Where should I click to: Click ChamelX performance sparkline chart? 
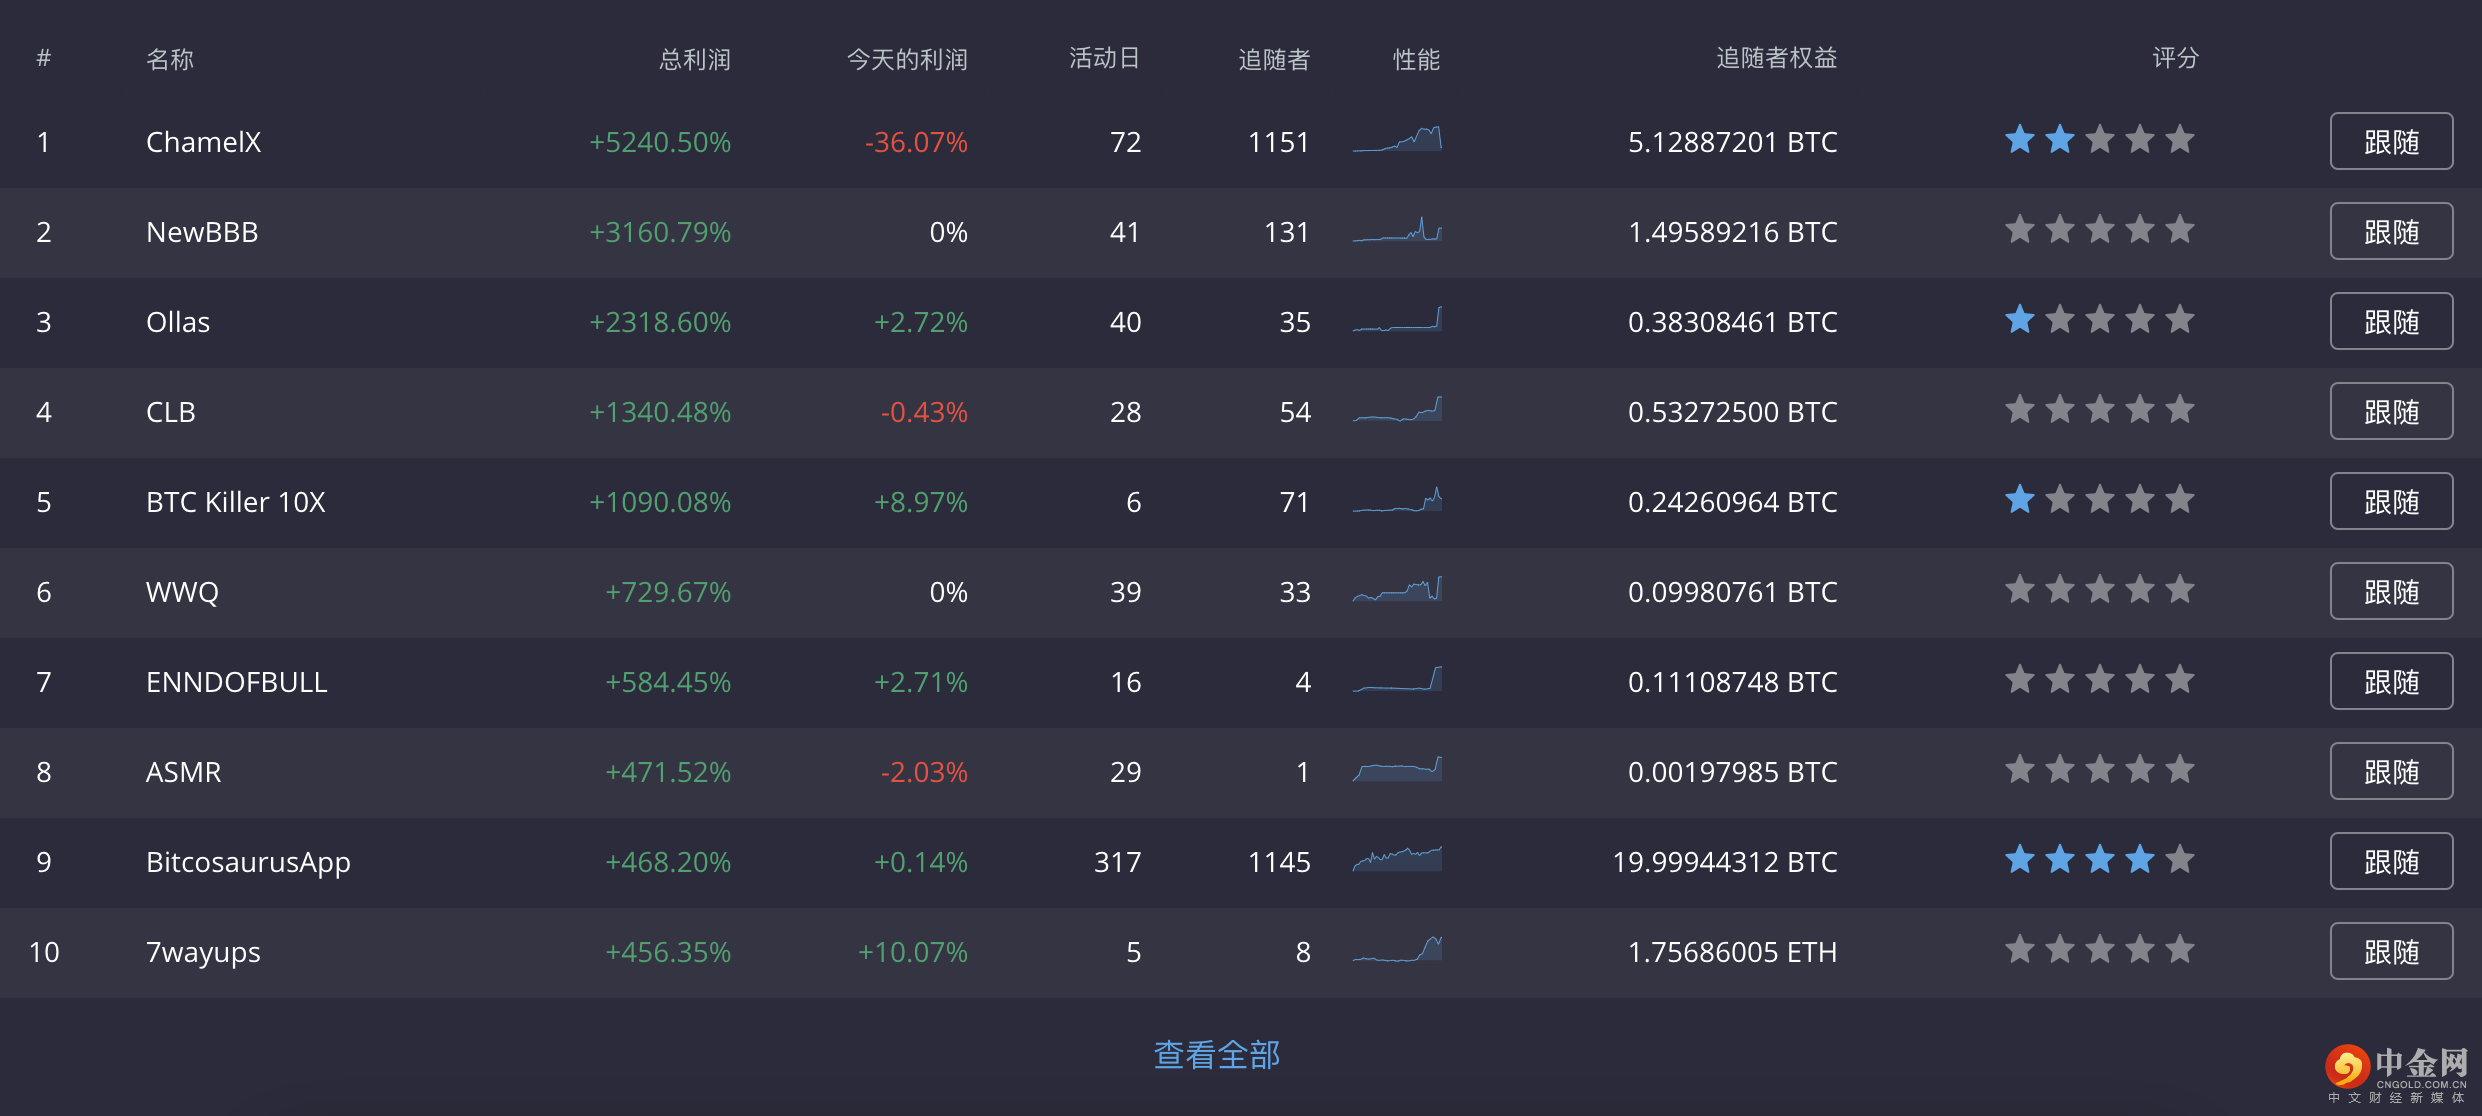click(1397, 140)
